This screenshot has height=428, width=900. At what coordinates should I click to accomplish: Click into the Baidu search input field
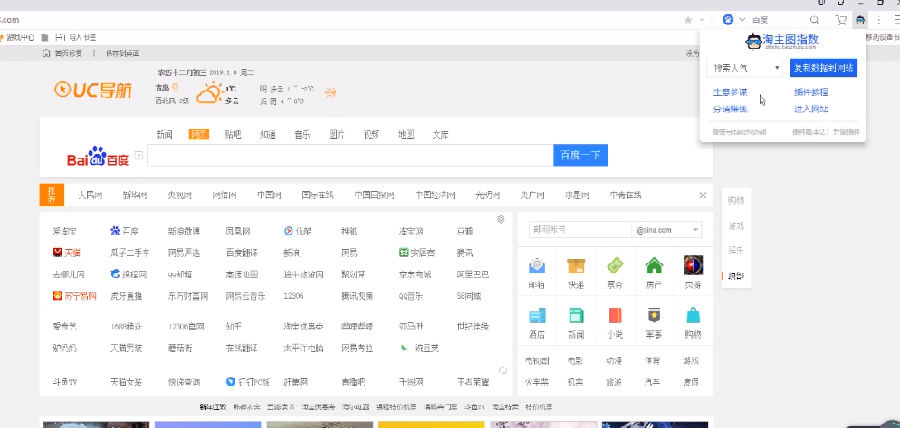click(350, 155)
